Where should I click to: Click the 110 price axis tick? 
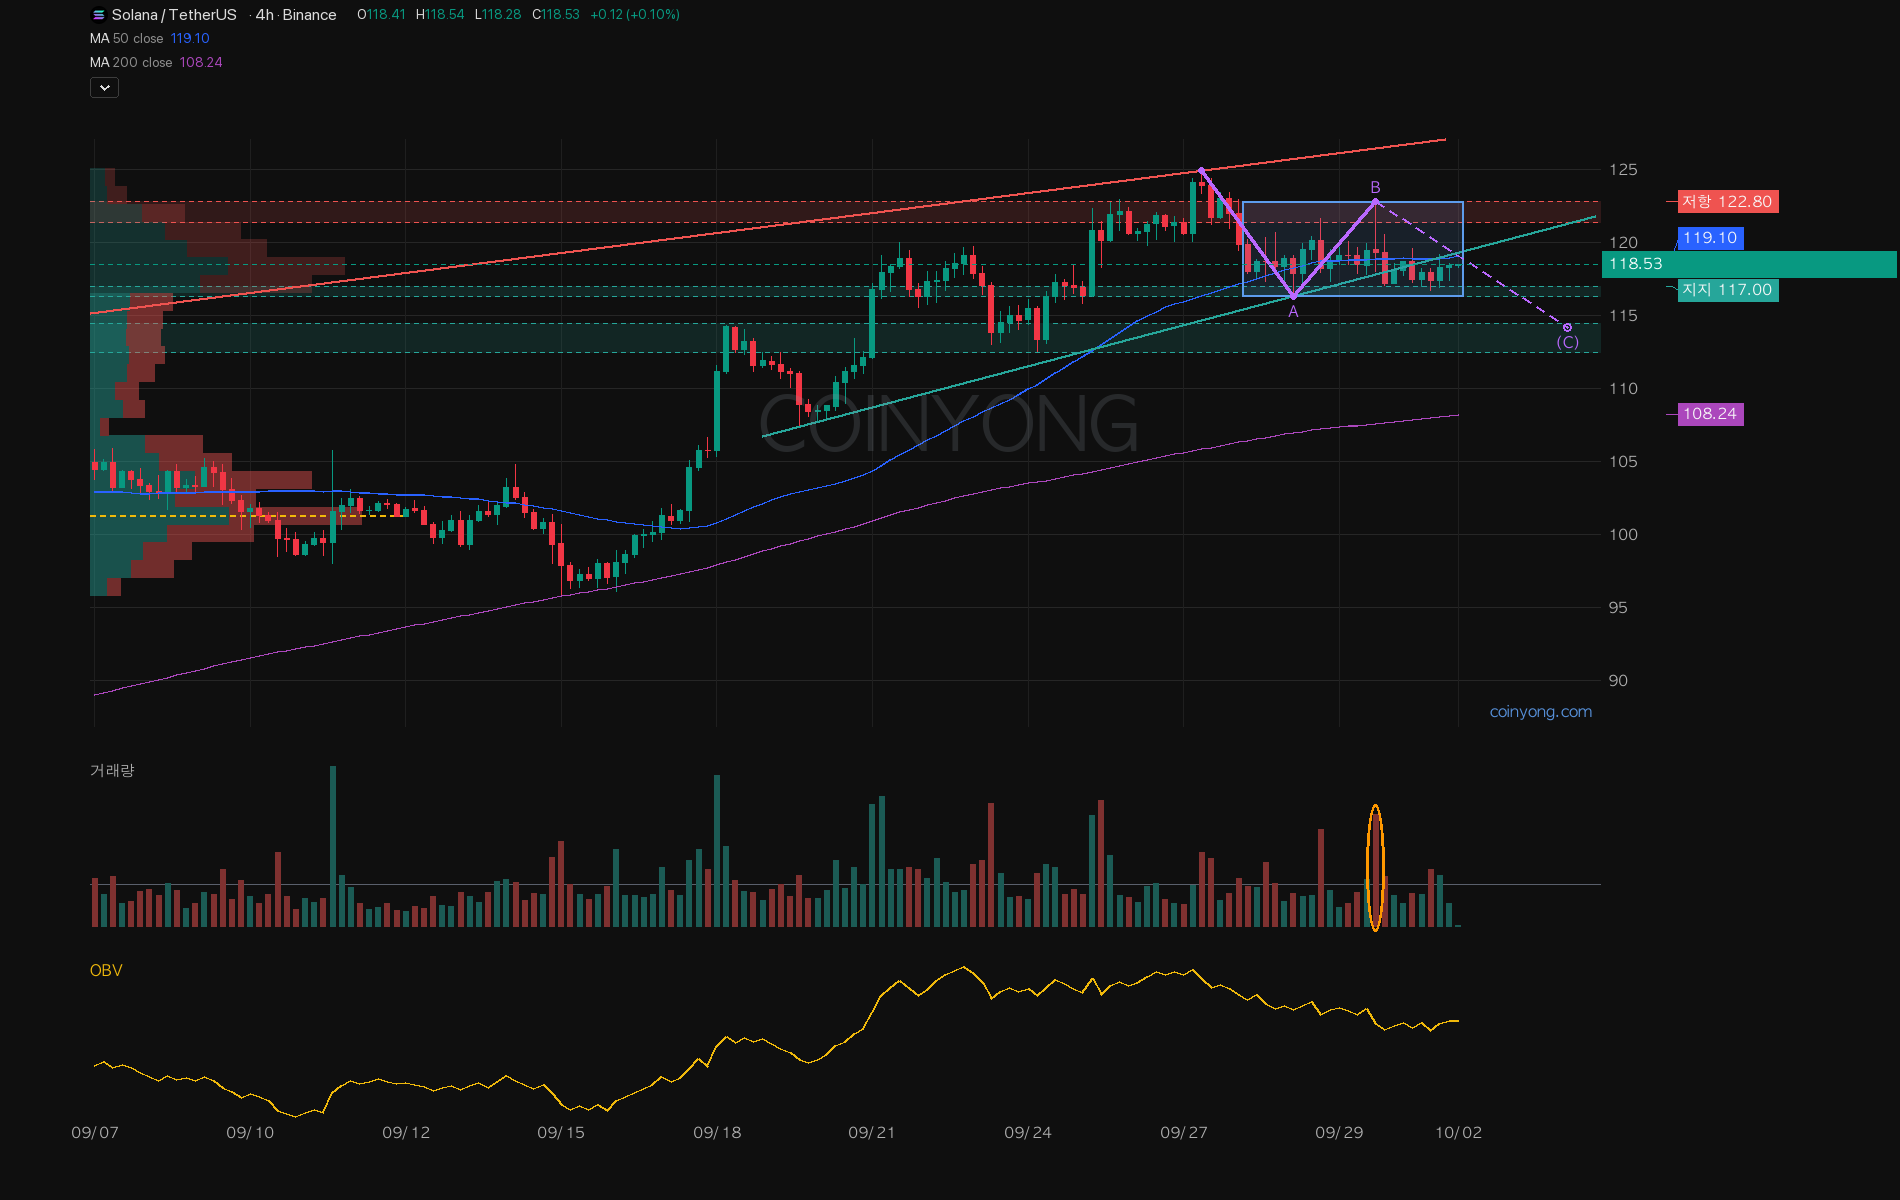pyautogui.click(x=1623, y=389)
